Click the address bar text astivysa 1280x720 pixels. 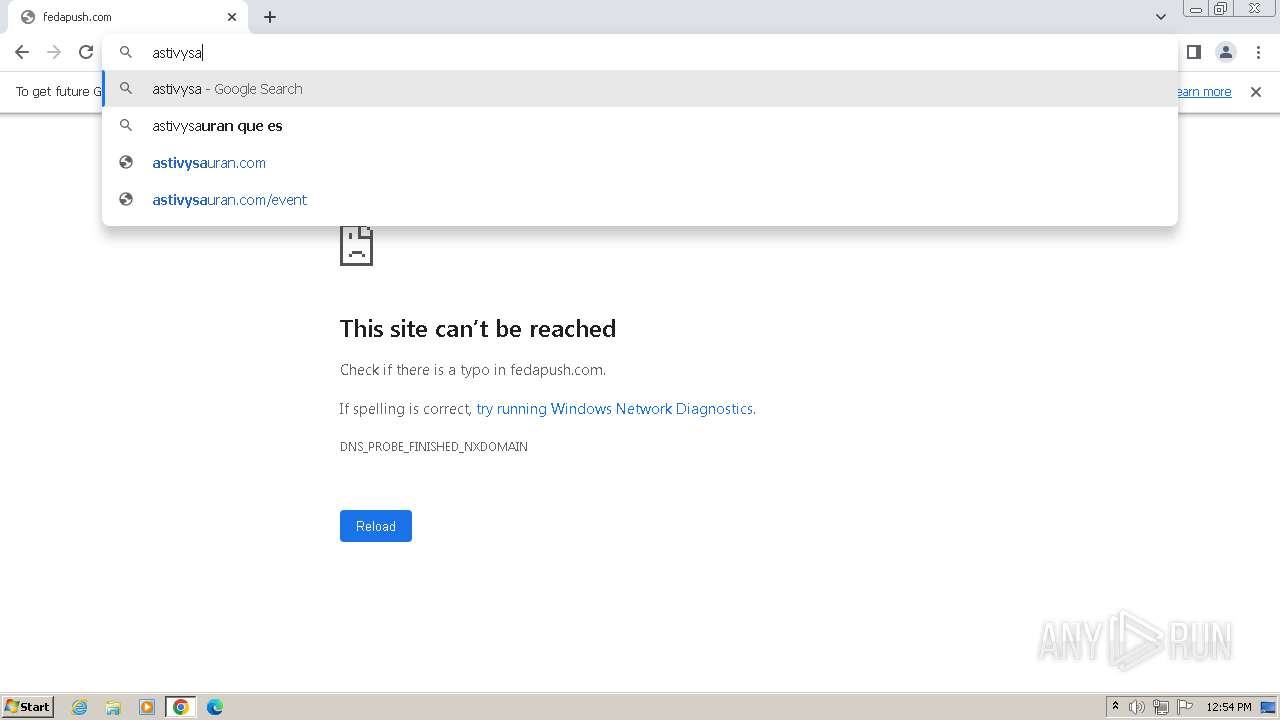[177, 53]
